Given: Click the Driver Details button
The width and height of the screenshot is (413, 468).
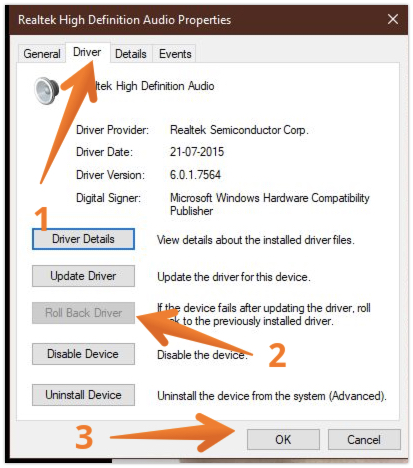Looking at the screenshot, I should 83,239.
